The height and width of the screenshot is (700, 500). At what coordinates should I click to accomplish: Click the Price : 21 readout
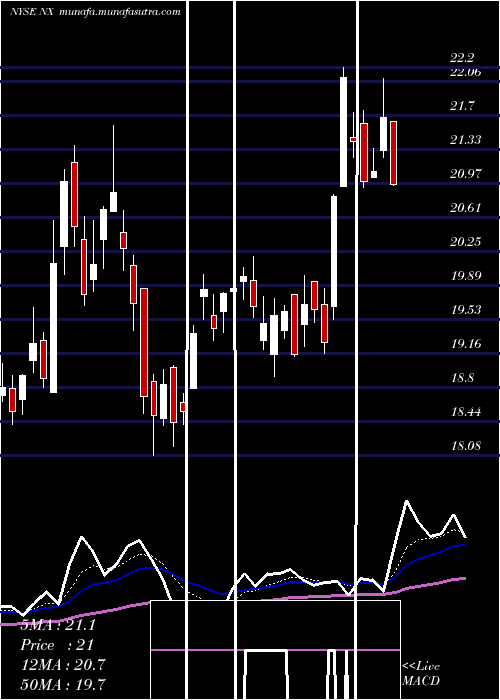coord(57,645)
